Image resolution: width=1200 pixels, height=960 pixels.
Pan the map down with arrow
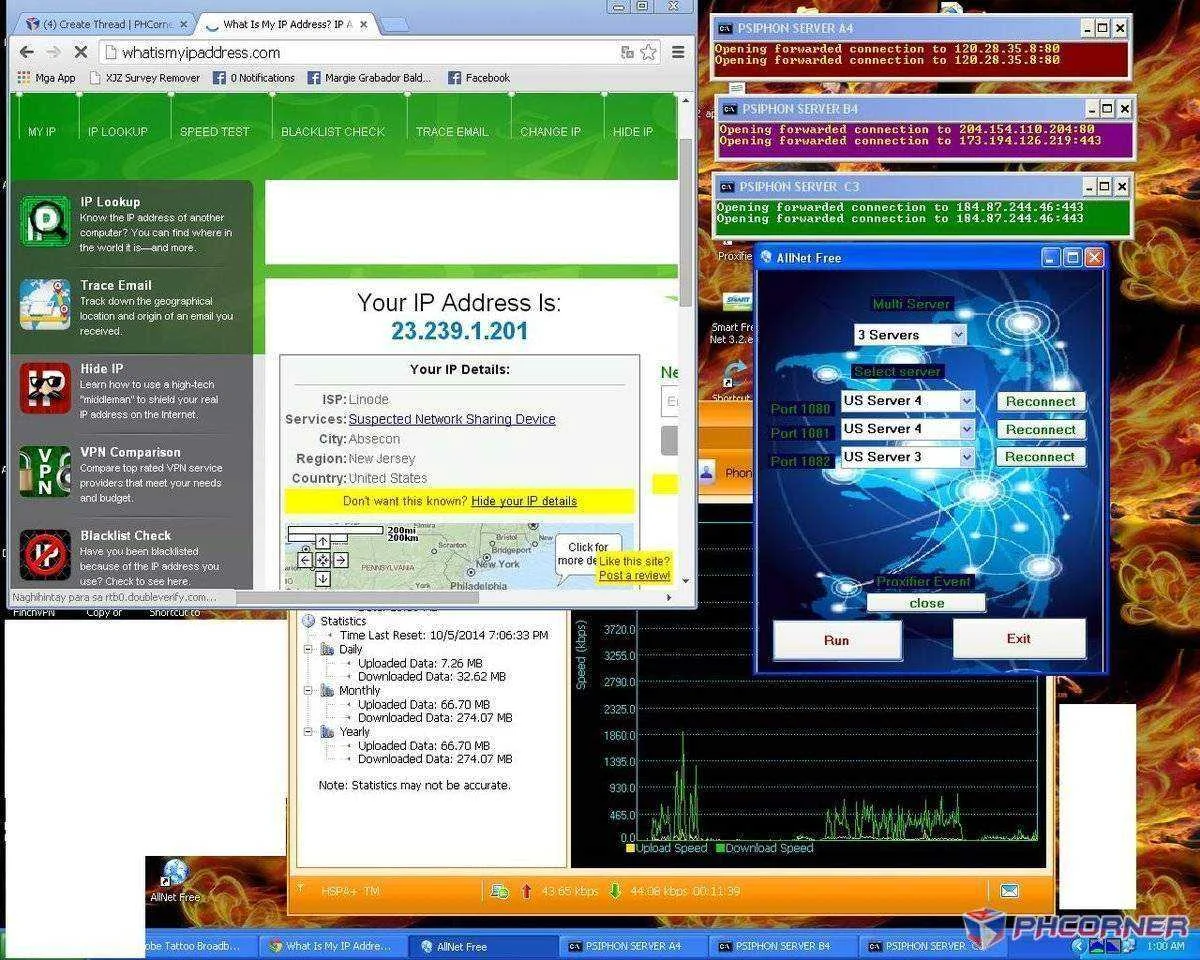323,577
